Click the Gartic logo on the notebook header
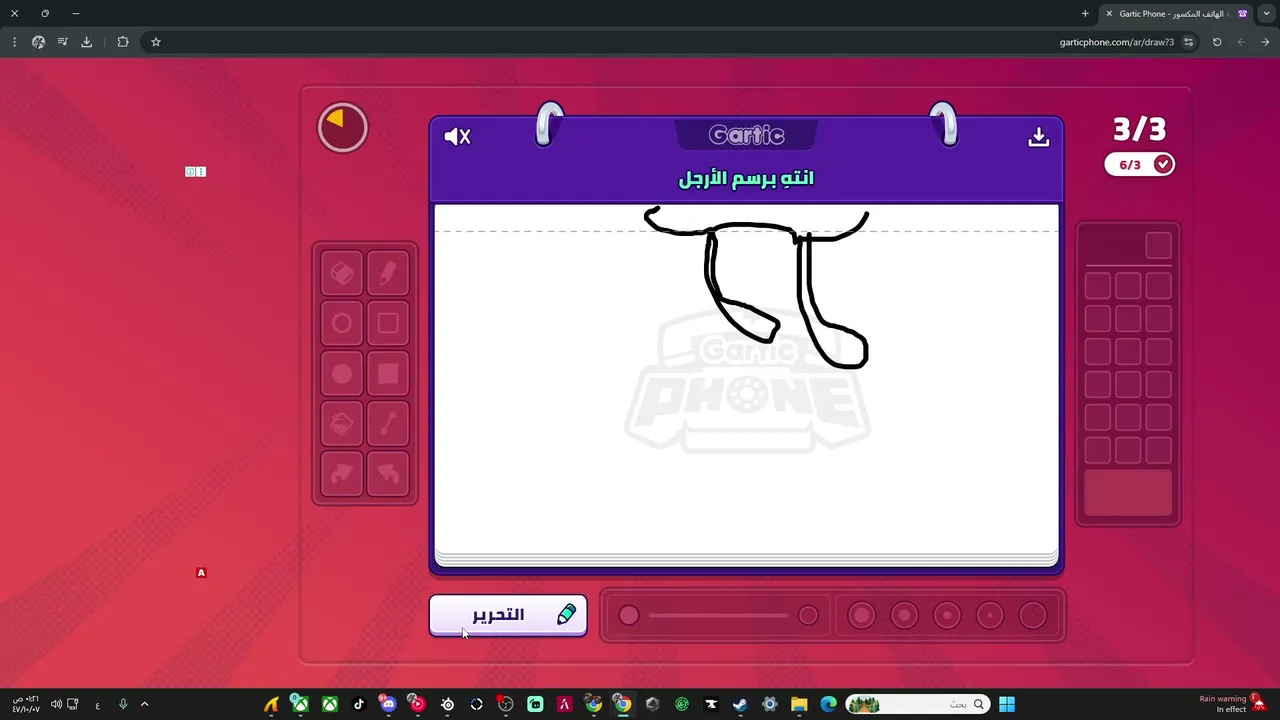 pos(746,135)
